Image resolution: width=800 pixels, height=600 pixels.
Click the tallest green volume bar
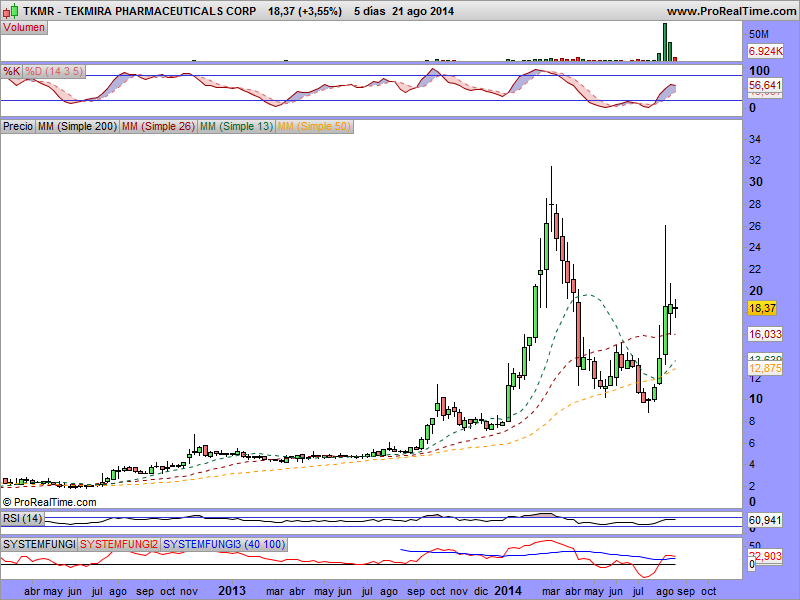pyautogui.click(x=665, y=42)
